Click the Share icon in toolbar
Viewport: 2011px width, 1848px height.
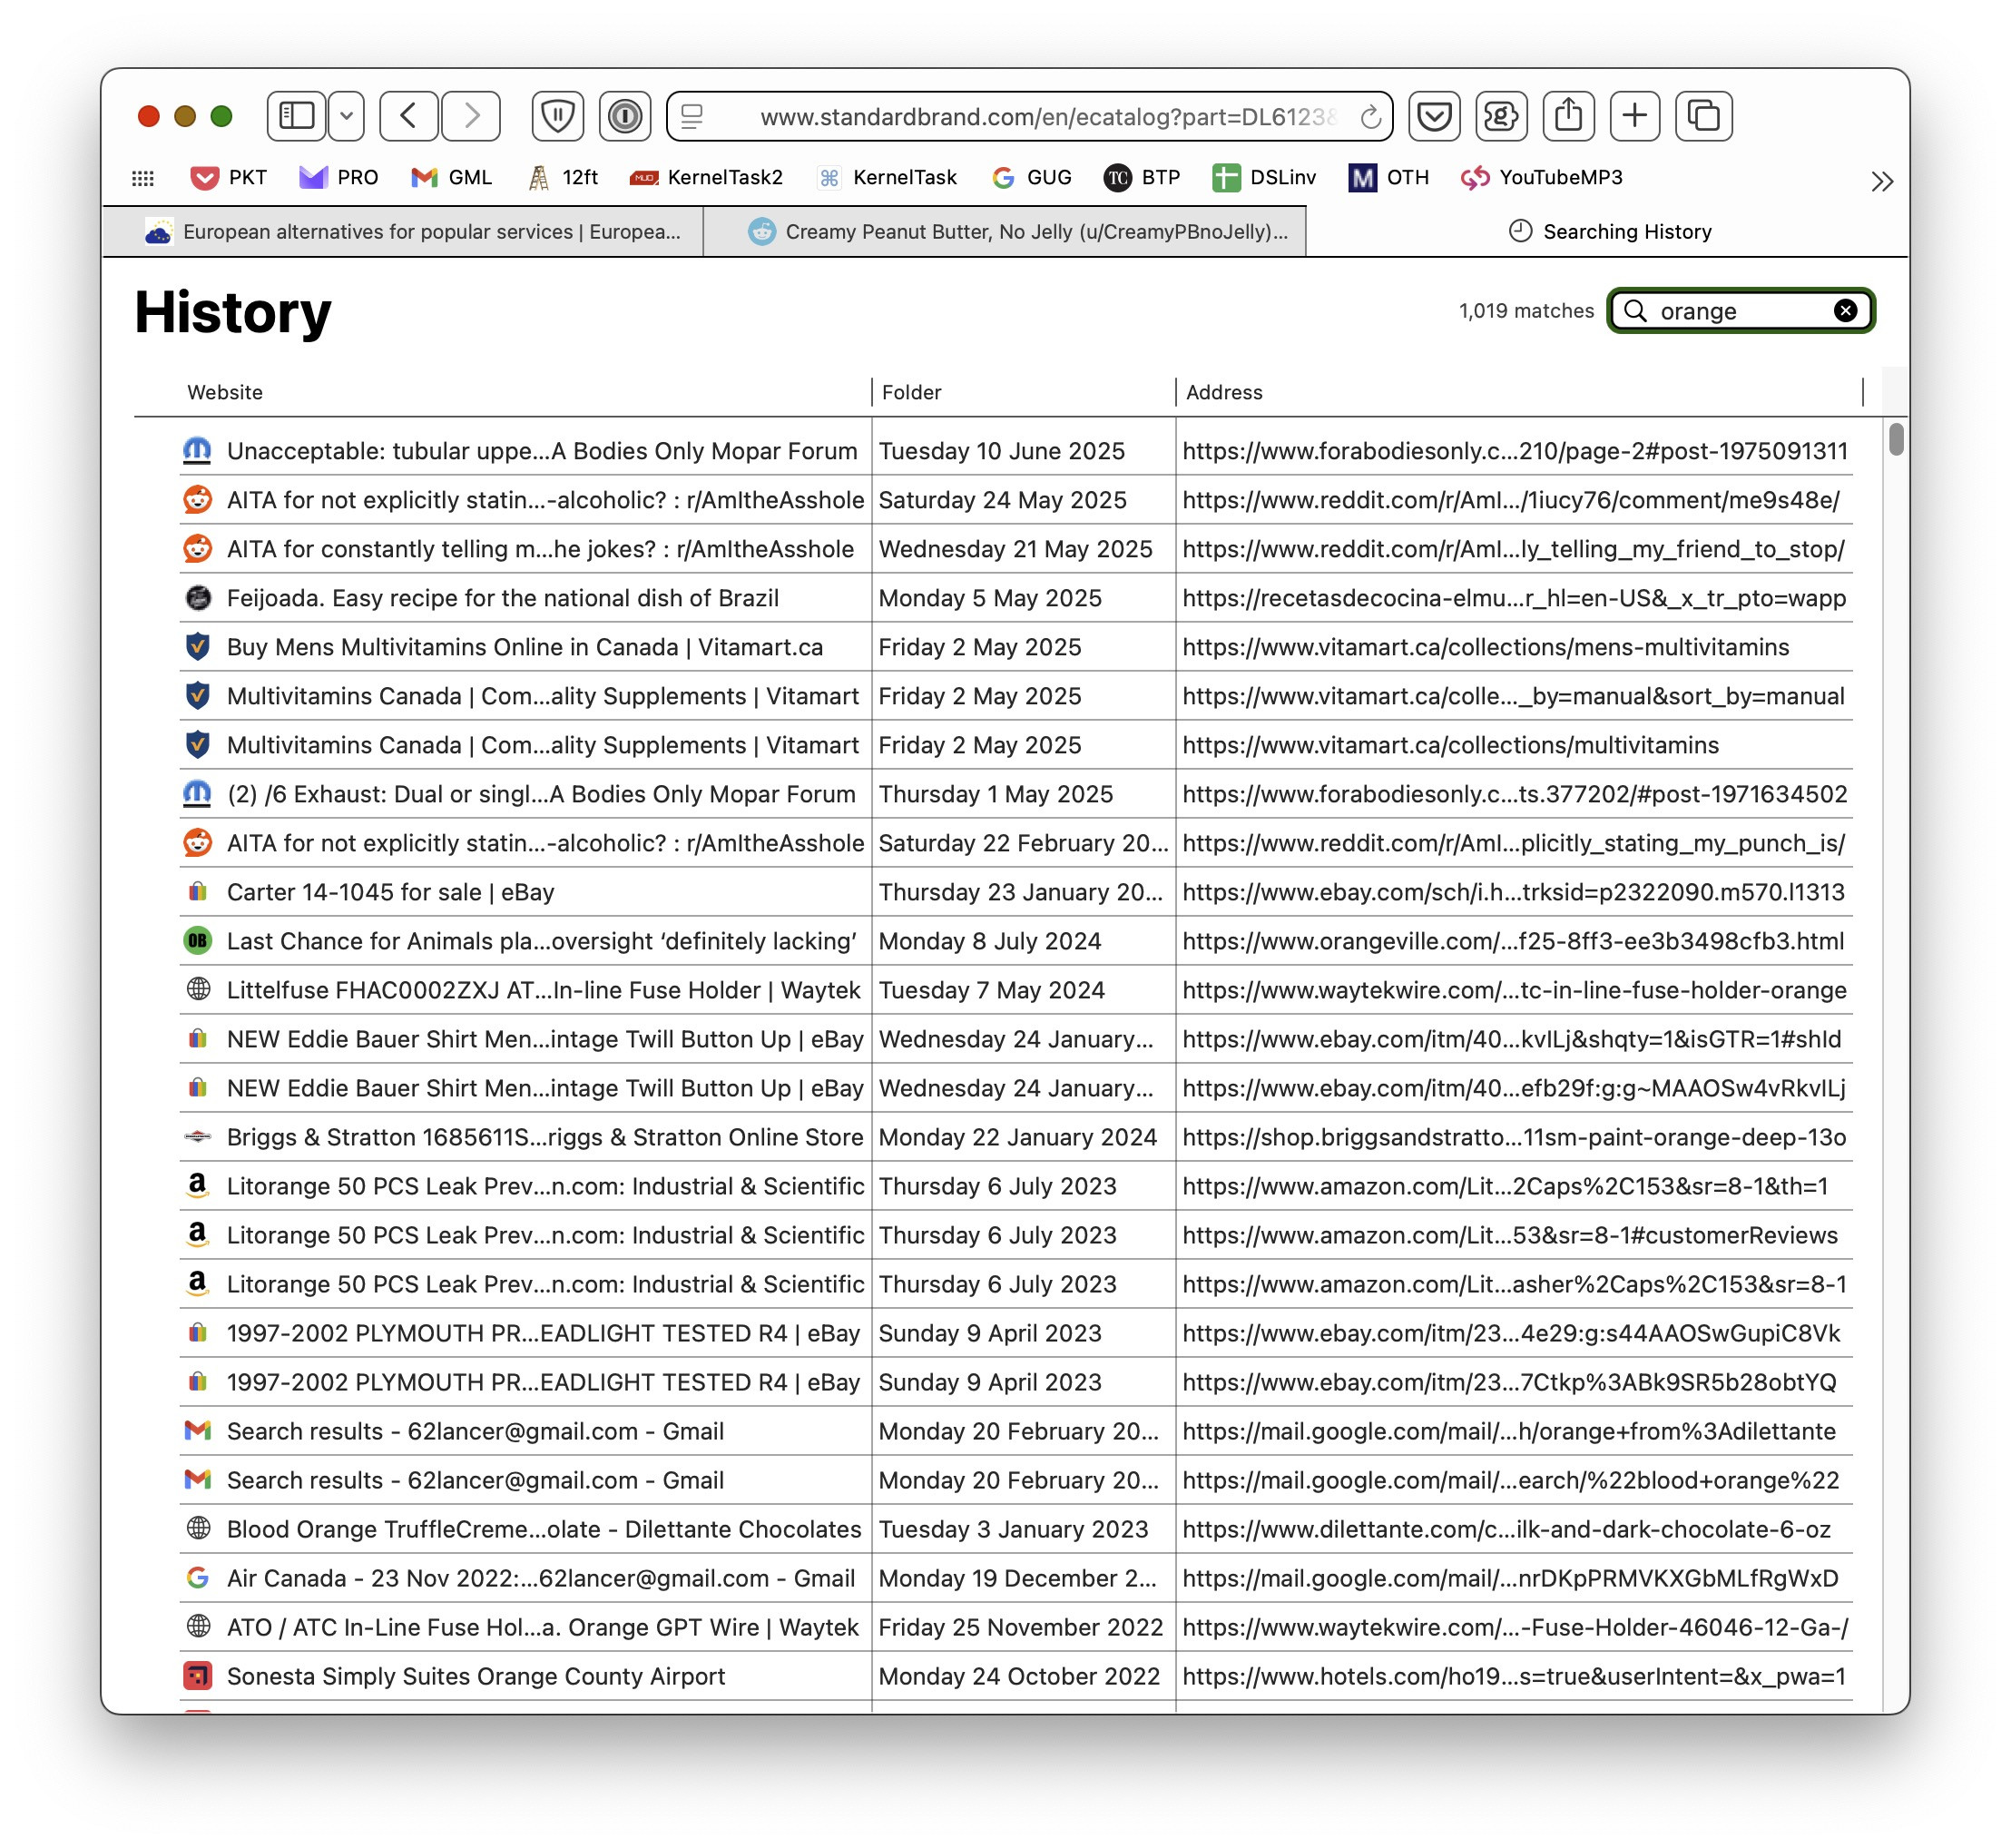pyautogui.click(x=1568, y=116)
